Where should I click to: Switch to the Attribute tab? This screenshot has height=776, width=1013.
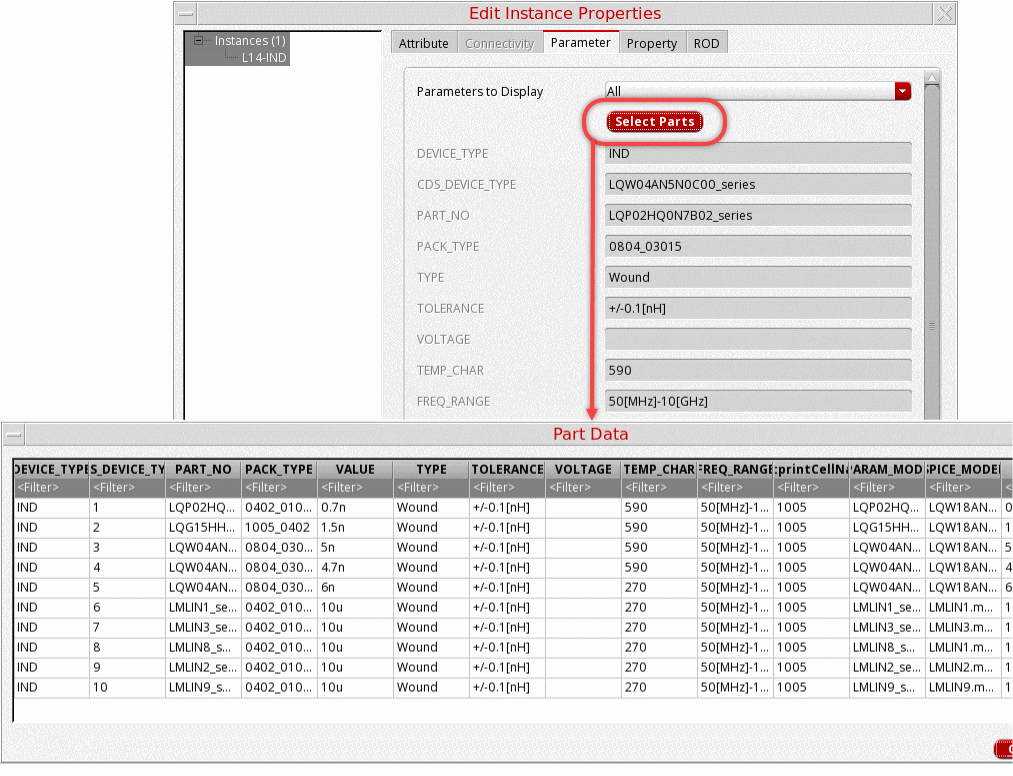tap(423, 43)
